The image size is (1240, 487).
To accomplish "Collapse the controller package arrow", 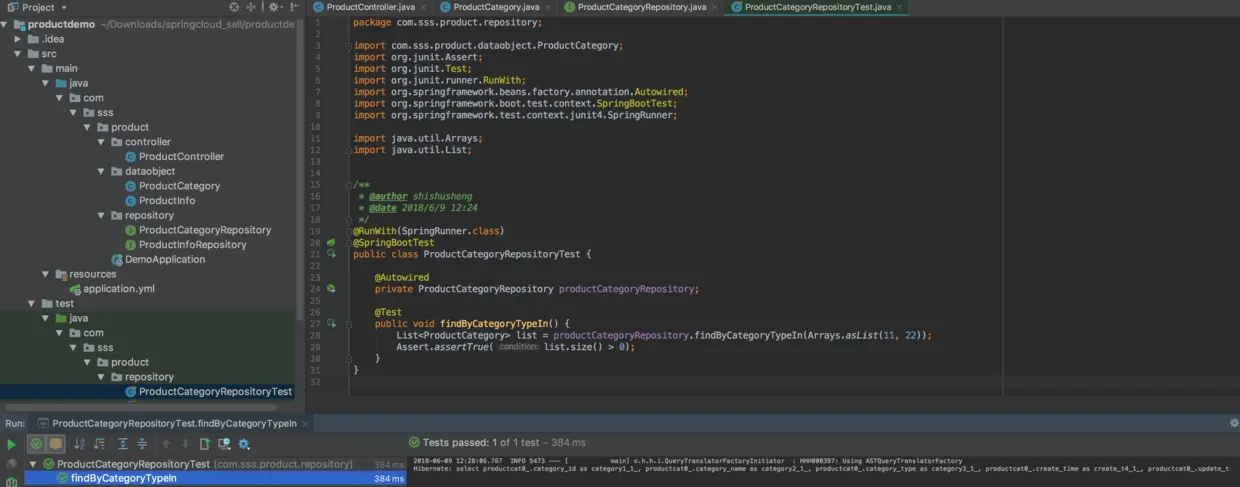I will pos(102,142).
